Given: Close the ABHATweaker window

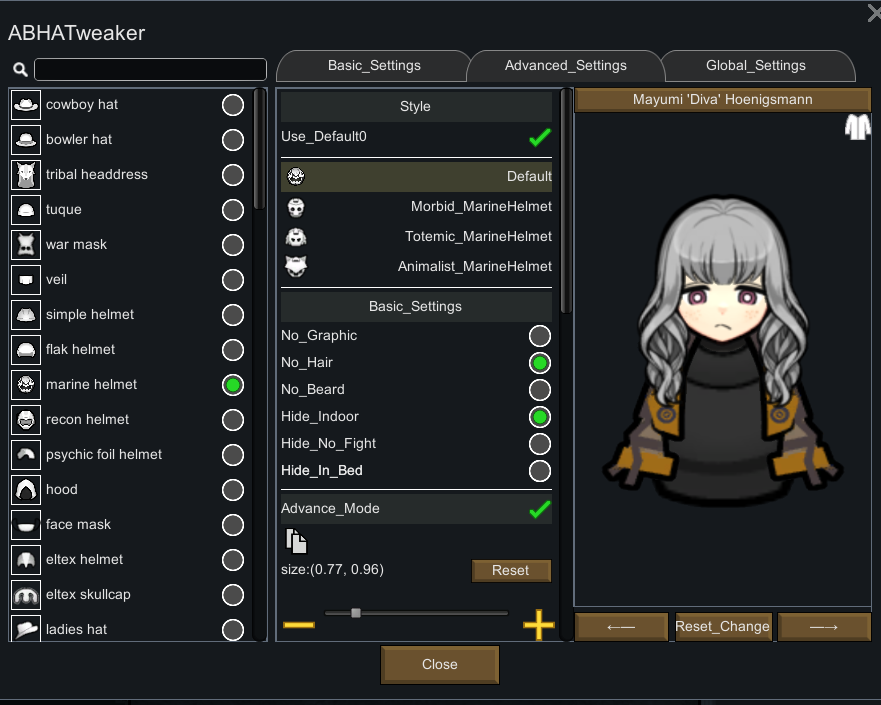Looking at the screenshot, I should pos(874,12).
